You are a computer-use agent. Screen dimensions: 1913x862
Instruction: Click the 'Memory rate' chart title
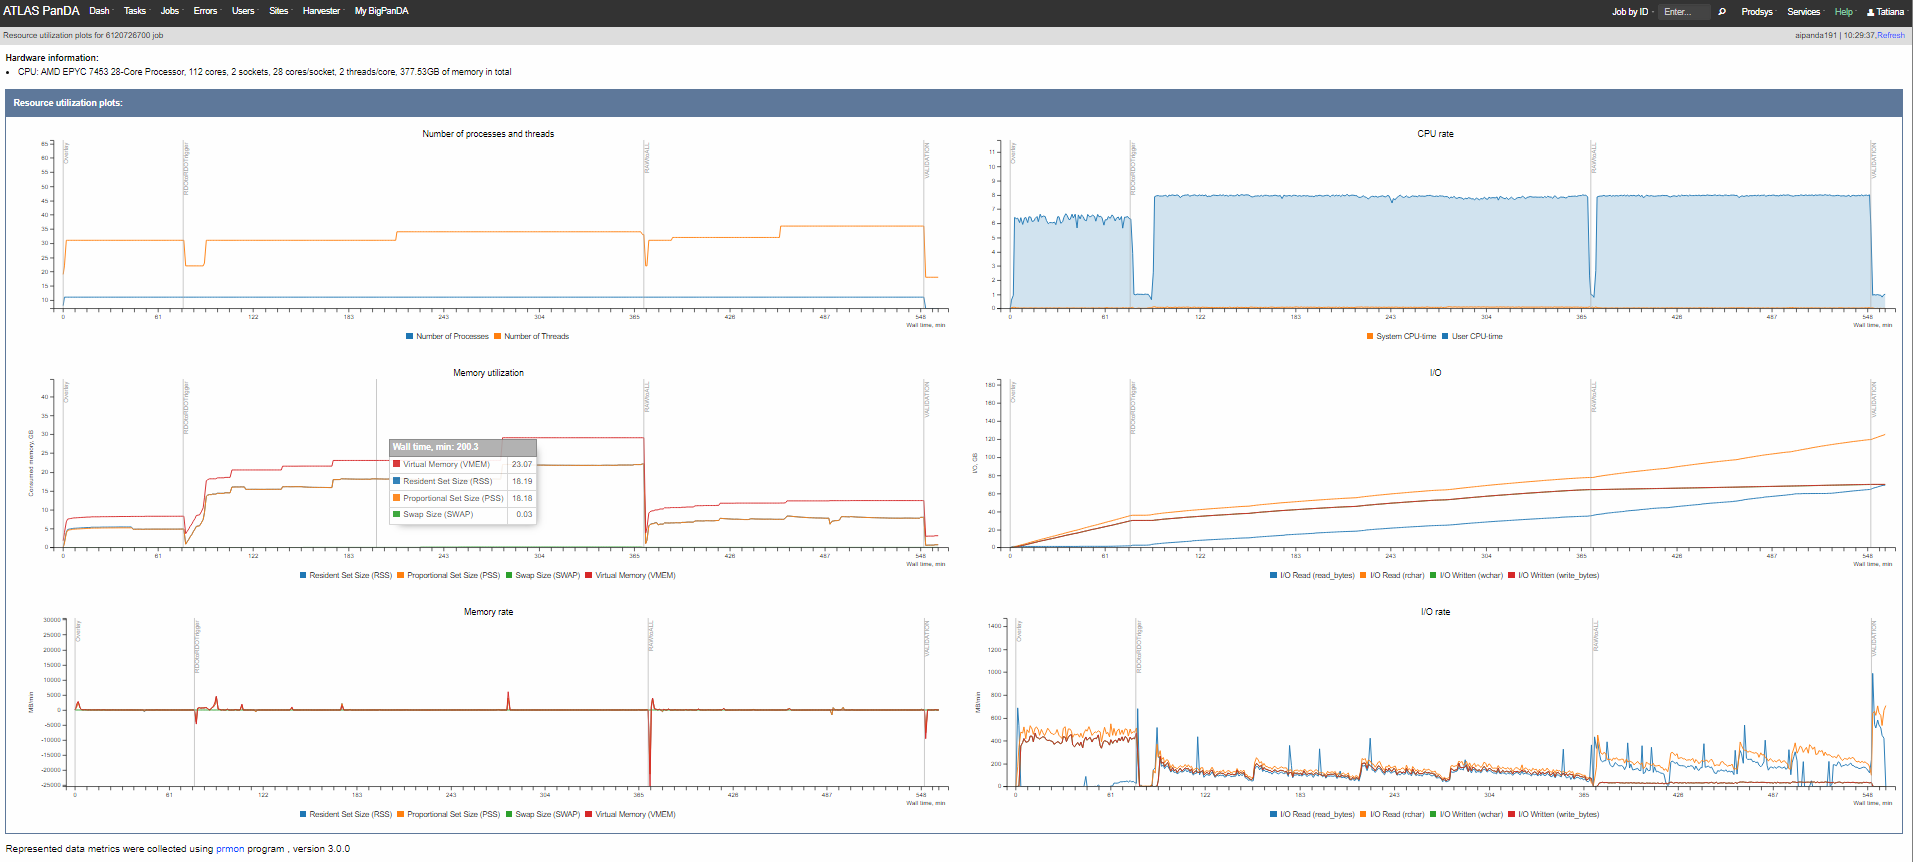point(488,612)
